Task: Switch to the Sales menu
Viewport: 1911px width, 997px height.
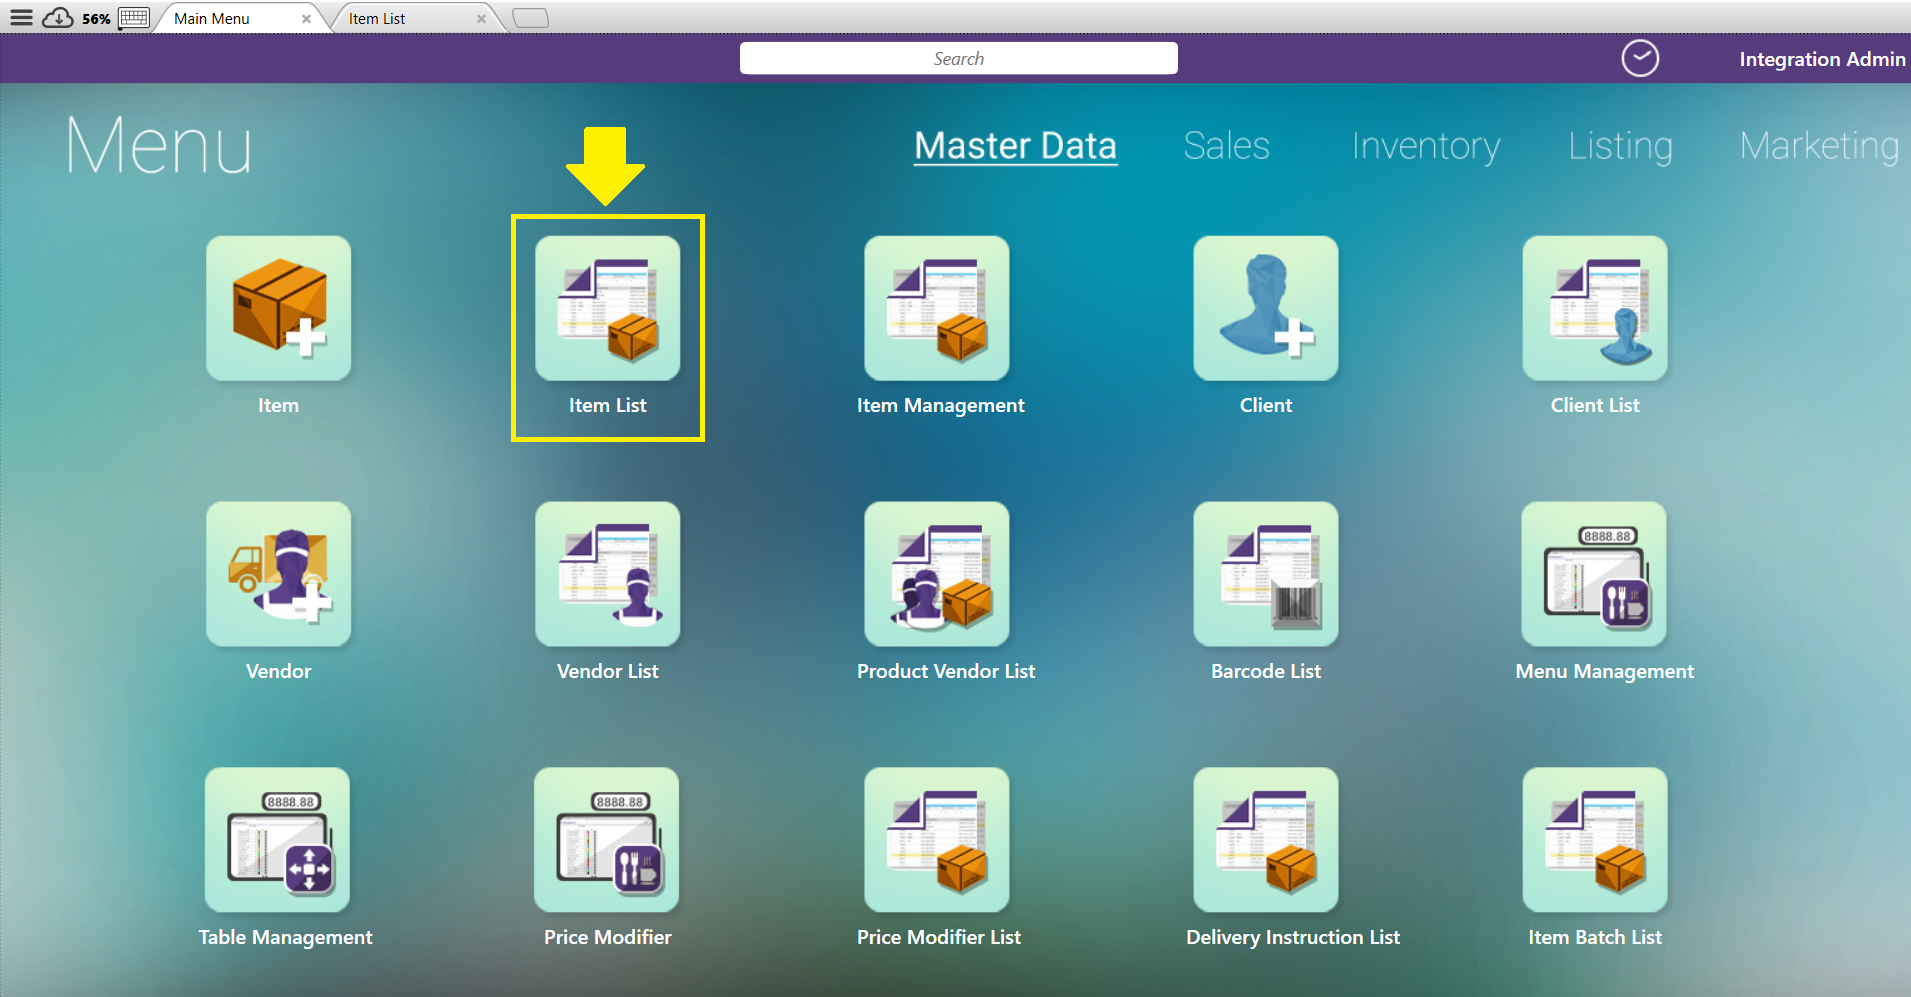Action: click(x=1226, y=146)
